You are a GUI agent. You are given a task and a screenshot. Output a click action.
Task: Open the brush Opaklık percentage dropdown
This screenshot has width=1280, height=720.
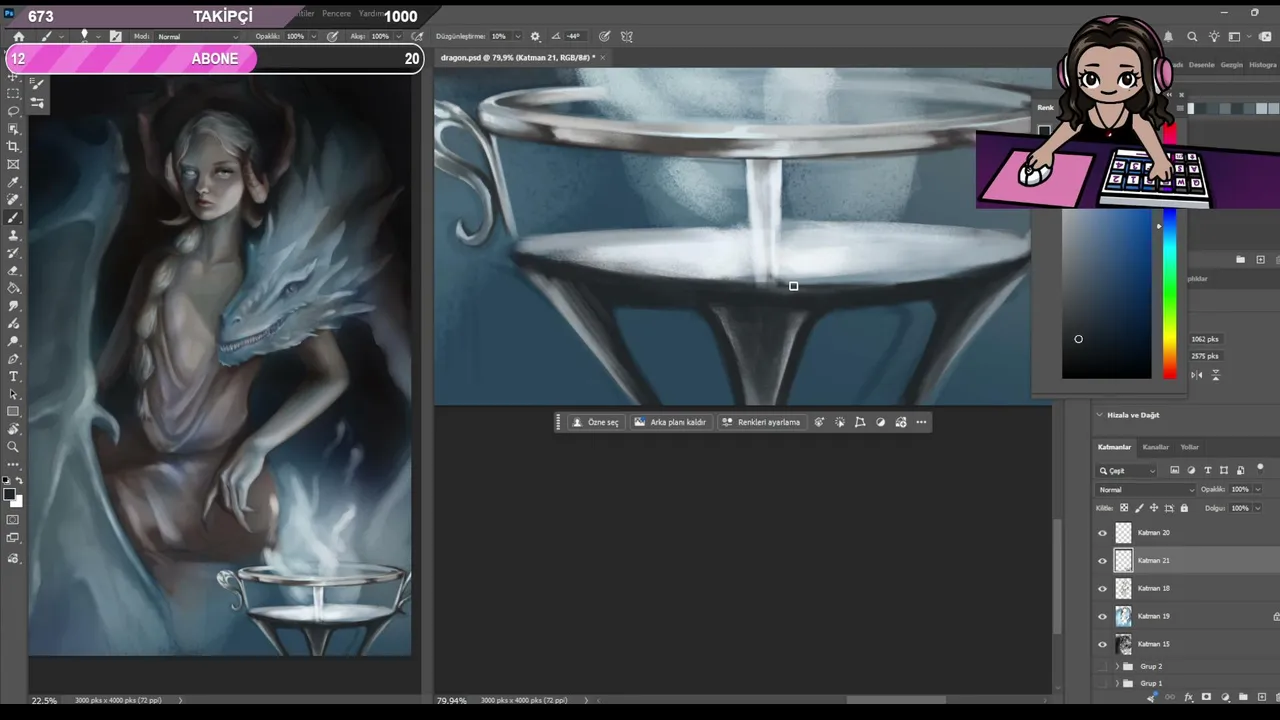[315, 37]
